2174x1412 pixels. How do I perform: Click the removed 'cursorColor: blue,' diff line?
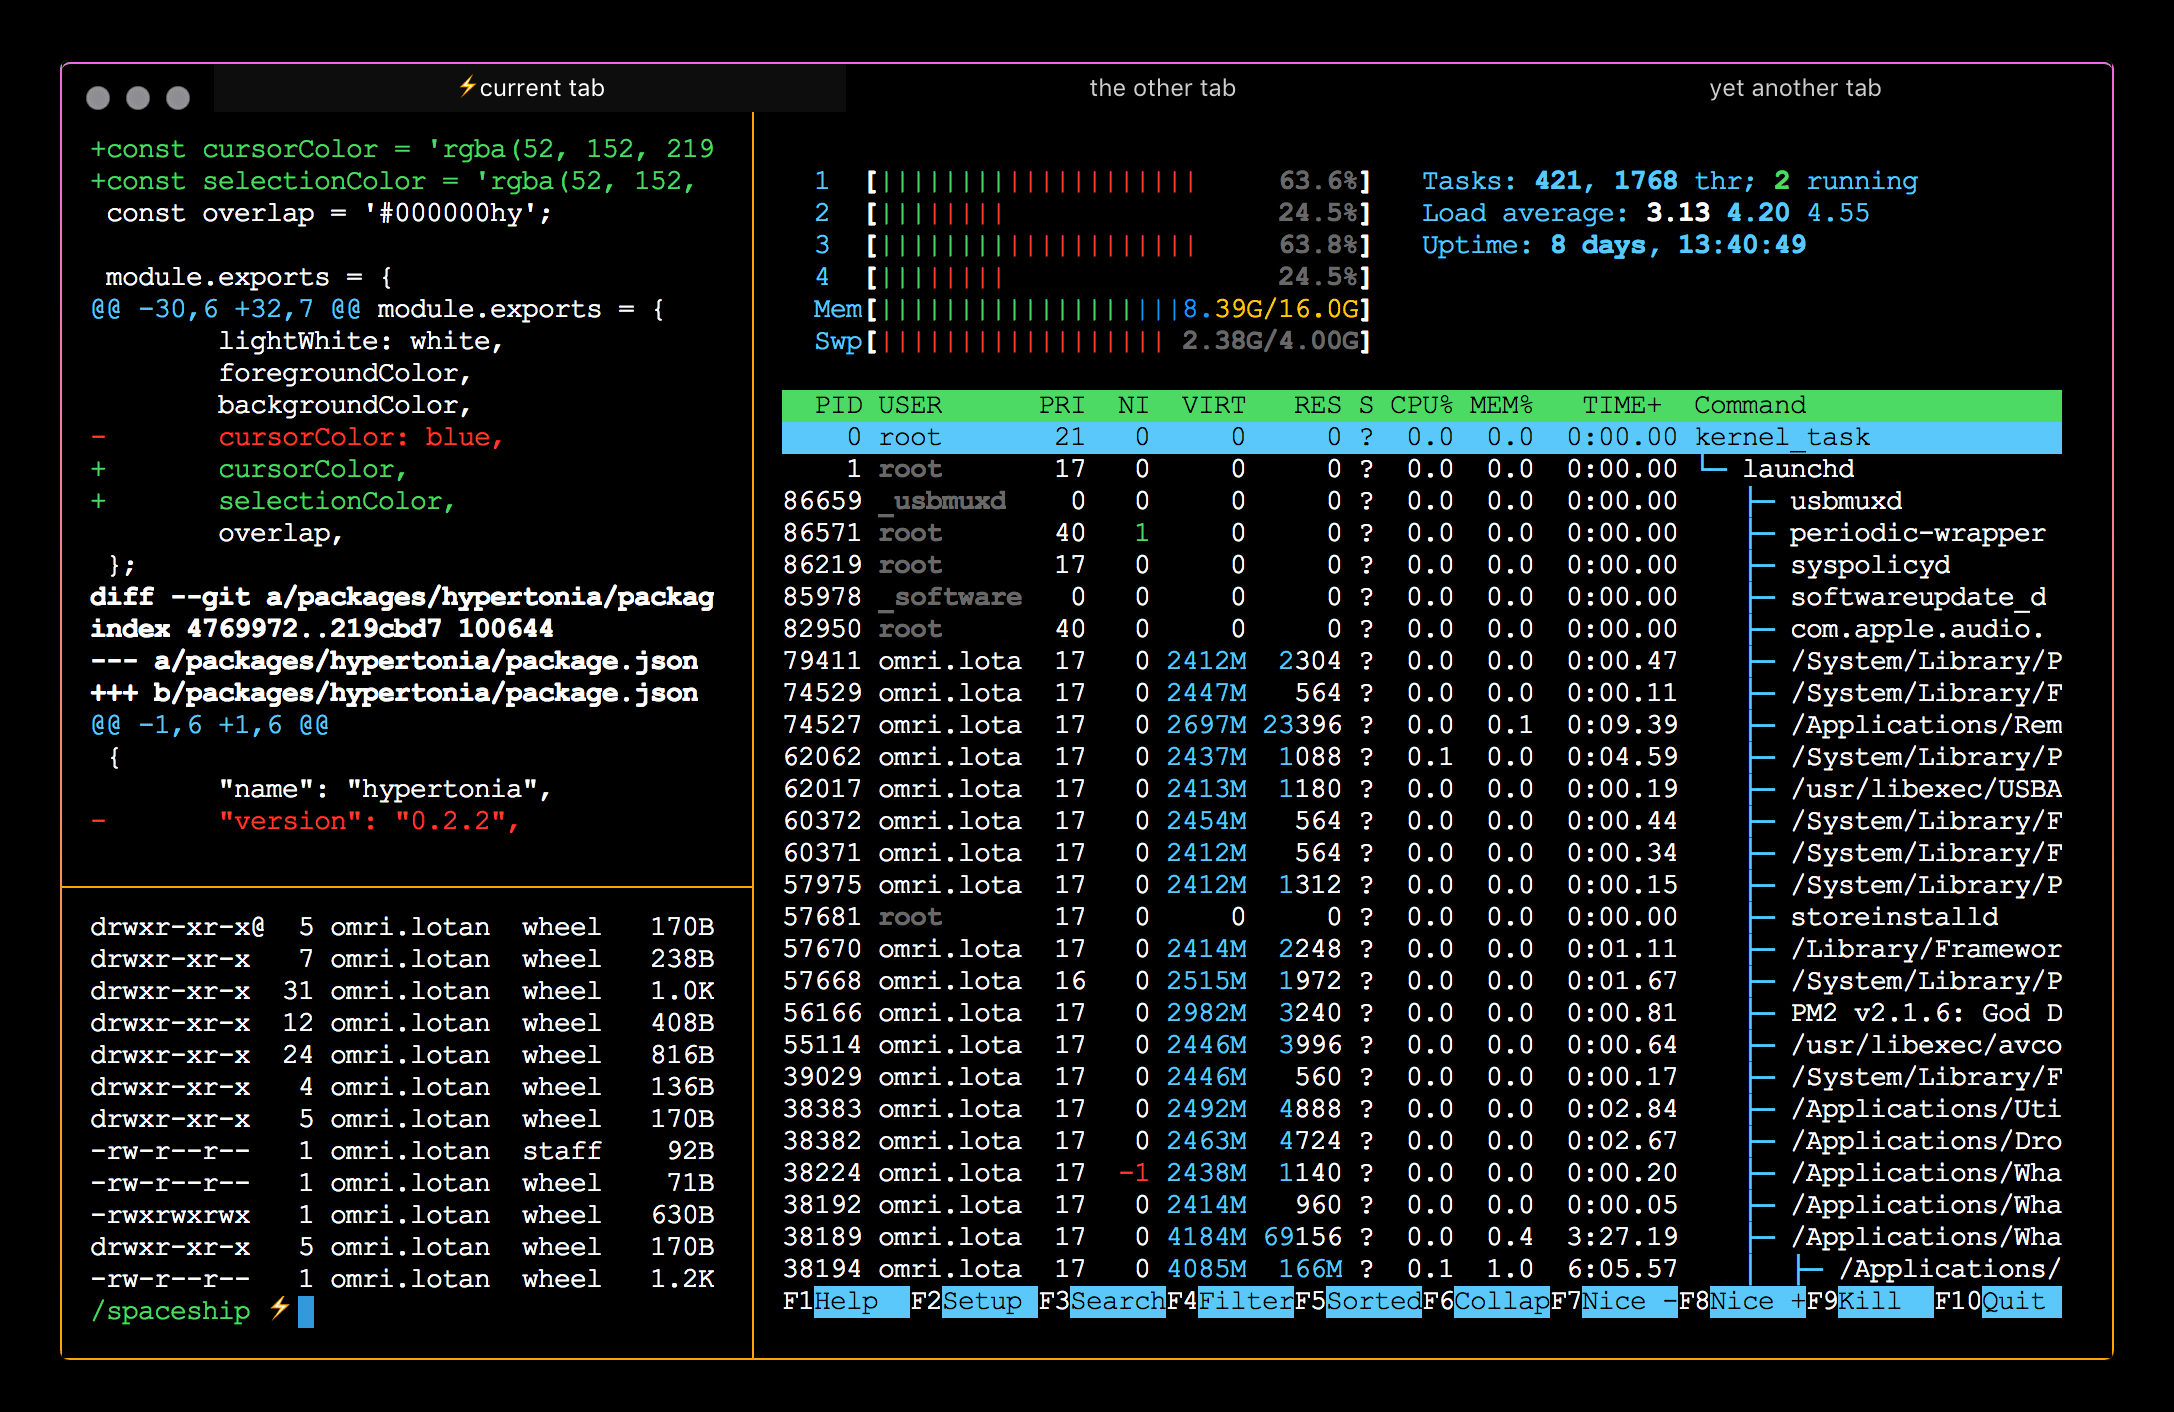click(298, 437)
